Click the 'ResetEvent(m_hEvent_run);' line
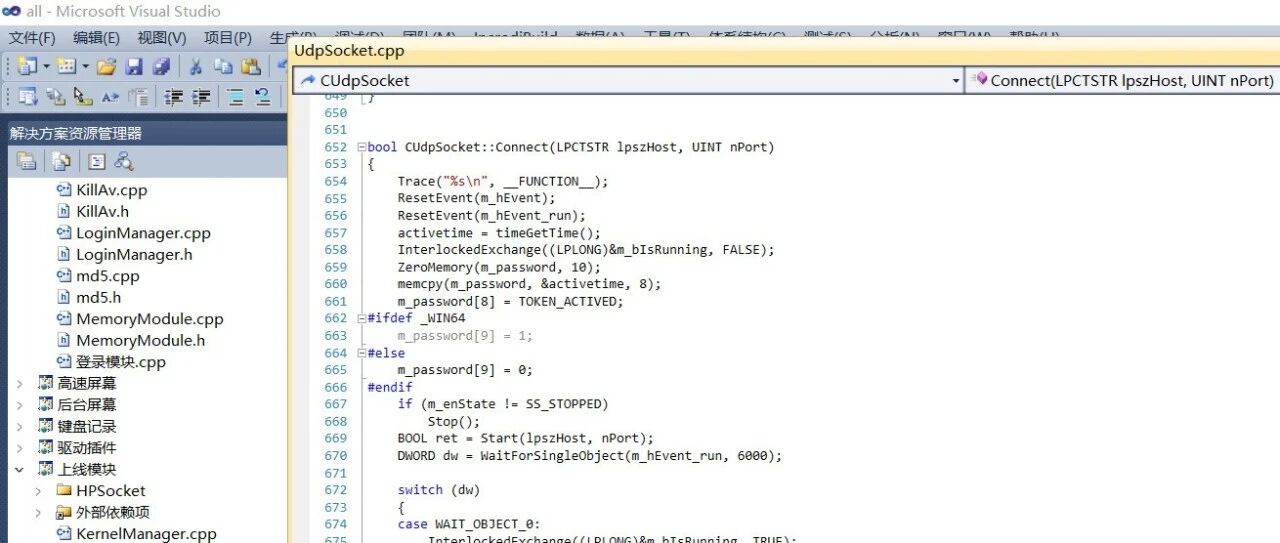Screen dimensions: 1280x543 point(491,216)
